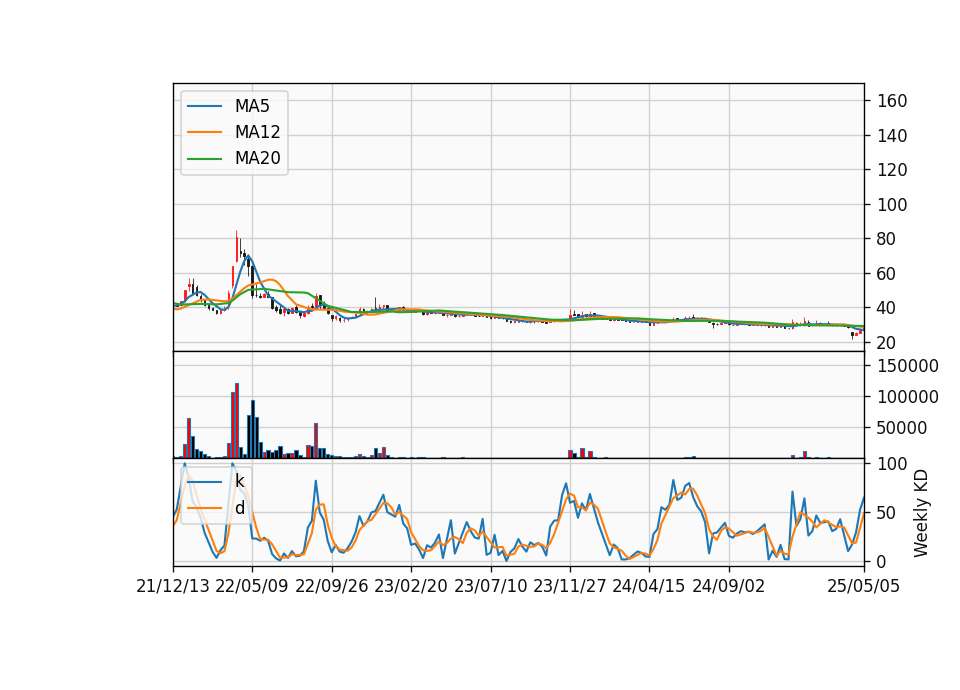Click the 160 price axis label
This screenshot has width=960, height=690.
(892, 101)
